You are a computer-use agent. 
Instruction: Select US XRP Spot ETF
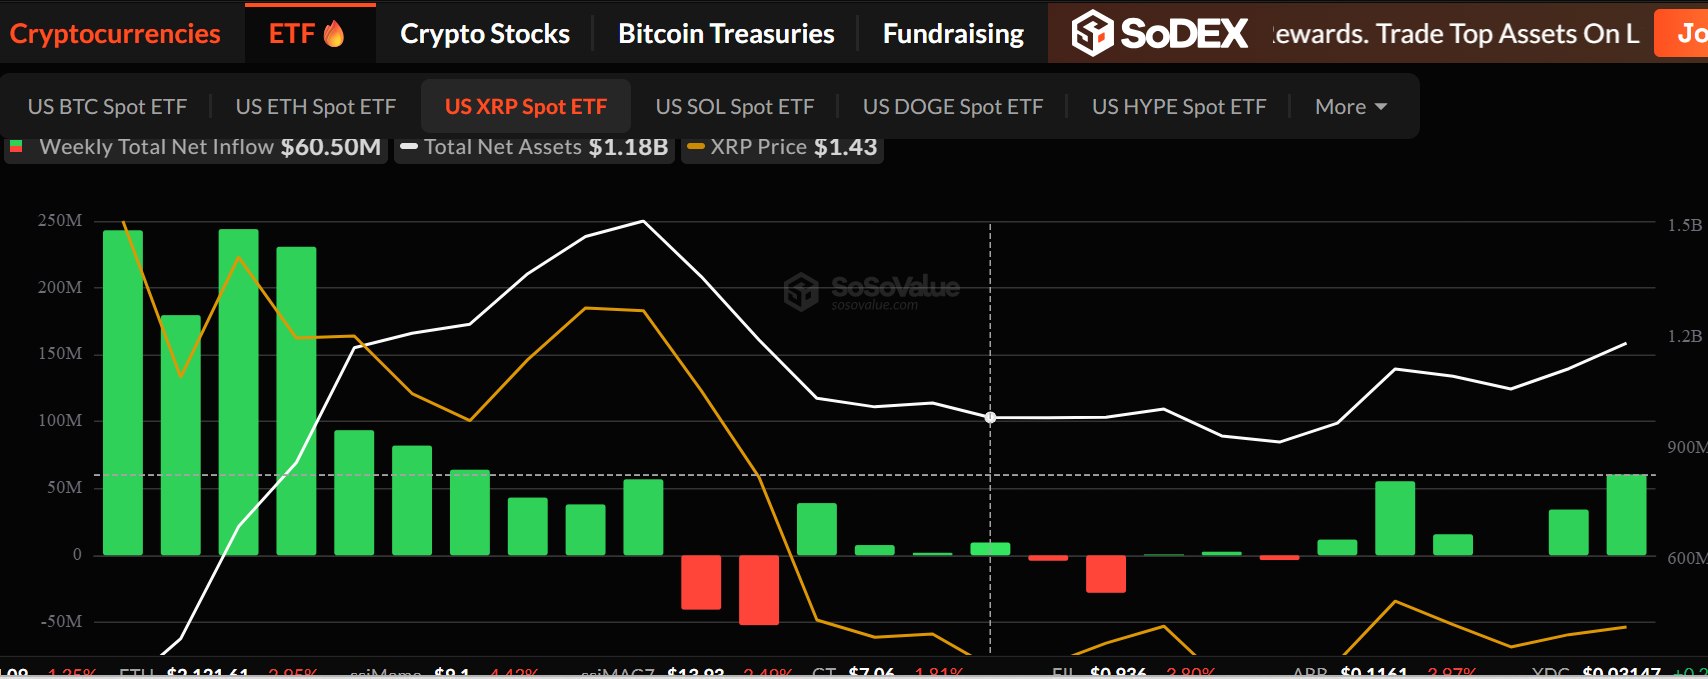pos(526,107)
